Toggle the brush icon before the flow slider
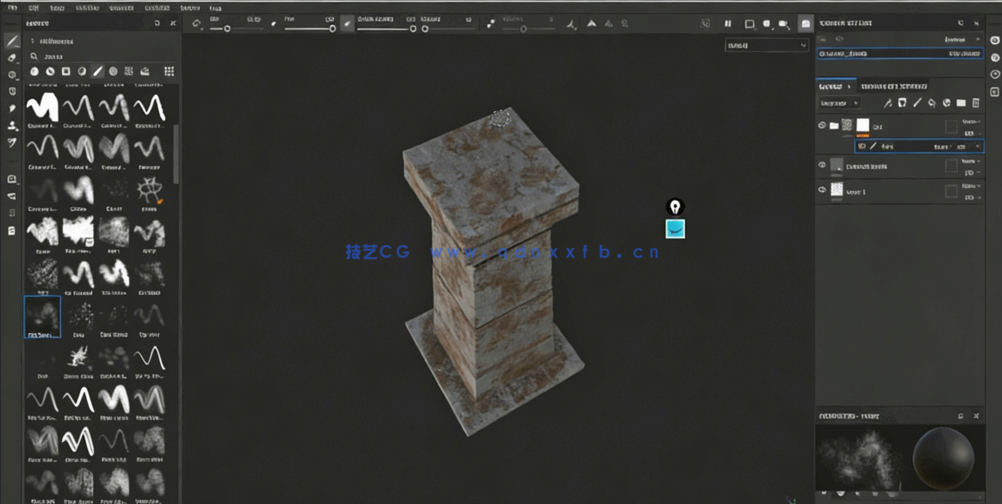1002x504 pixels. [274, 24]
